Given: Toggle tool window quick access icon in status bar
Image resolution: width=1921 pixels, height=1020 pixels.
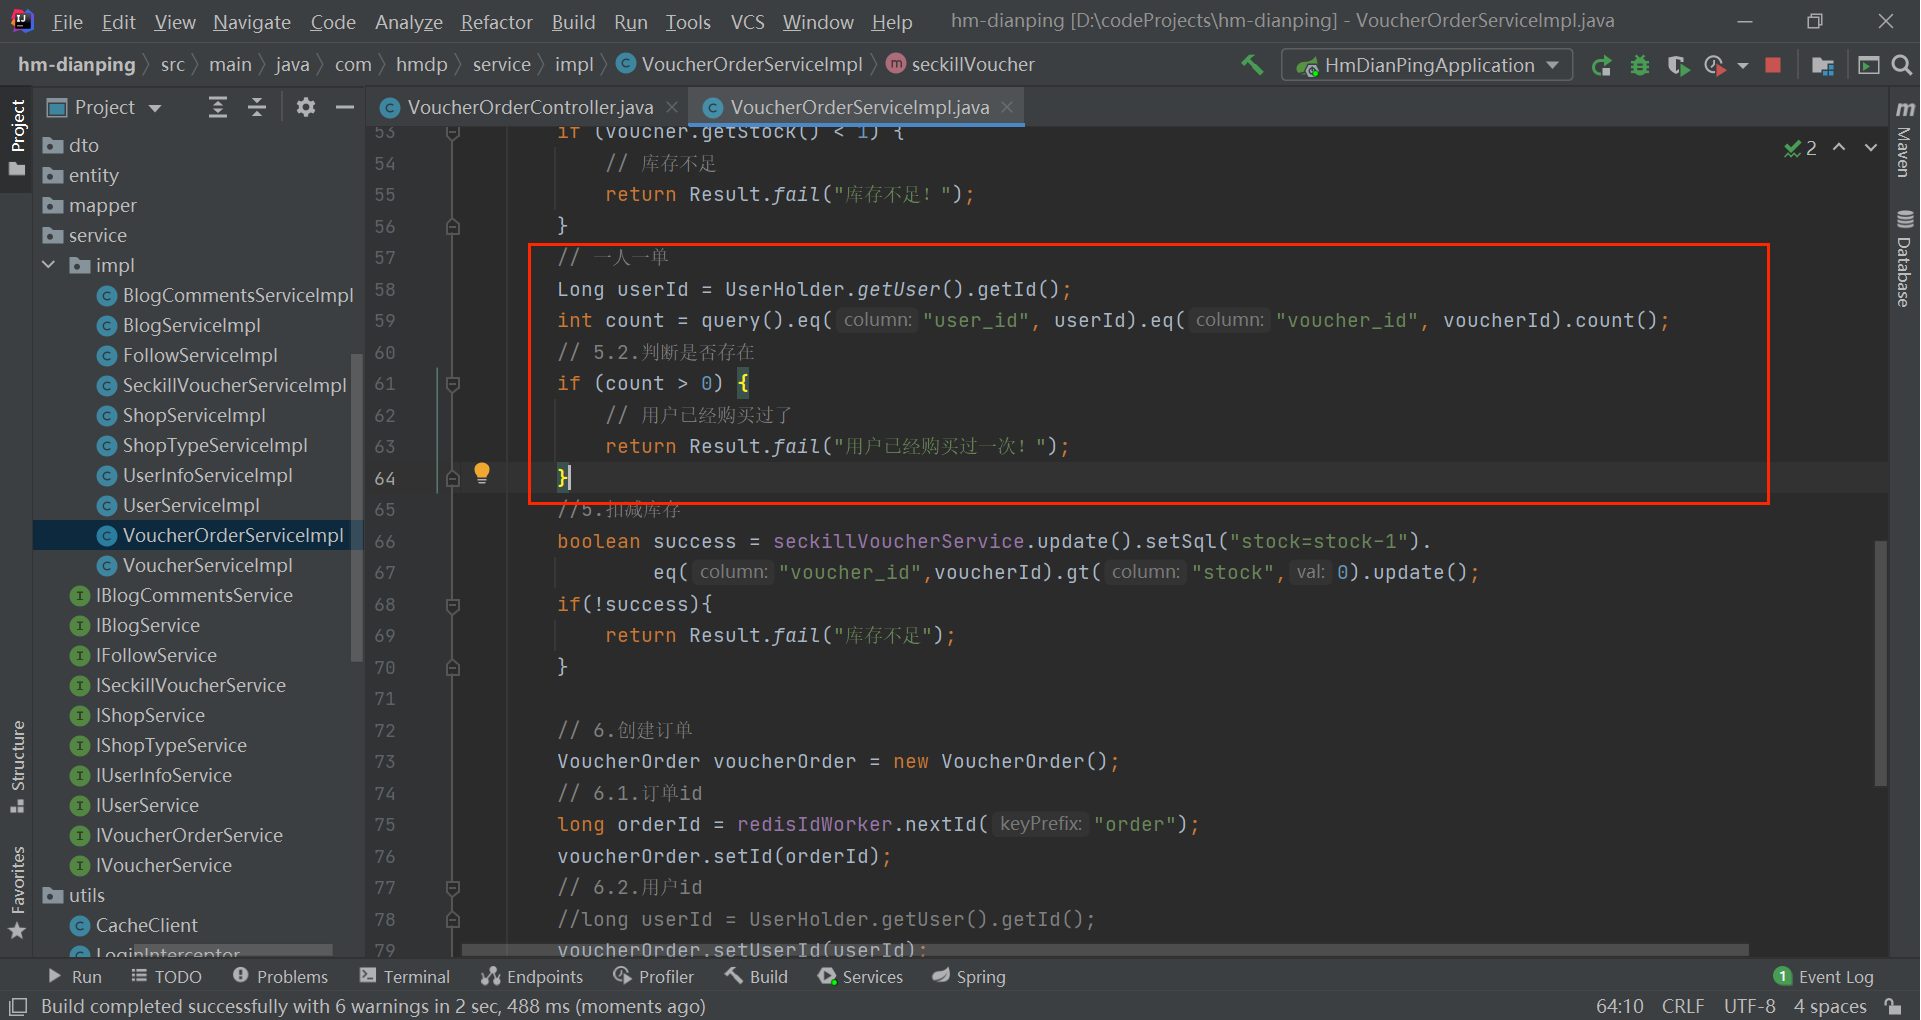Looking at the screenshot, I should pos(17,1006).
